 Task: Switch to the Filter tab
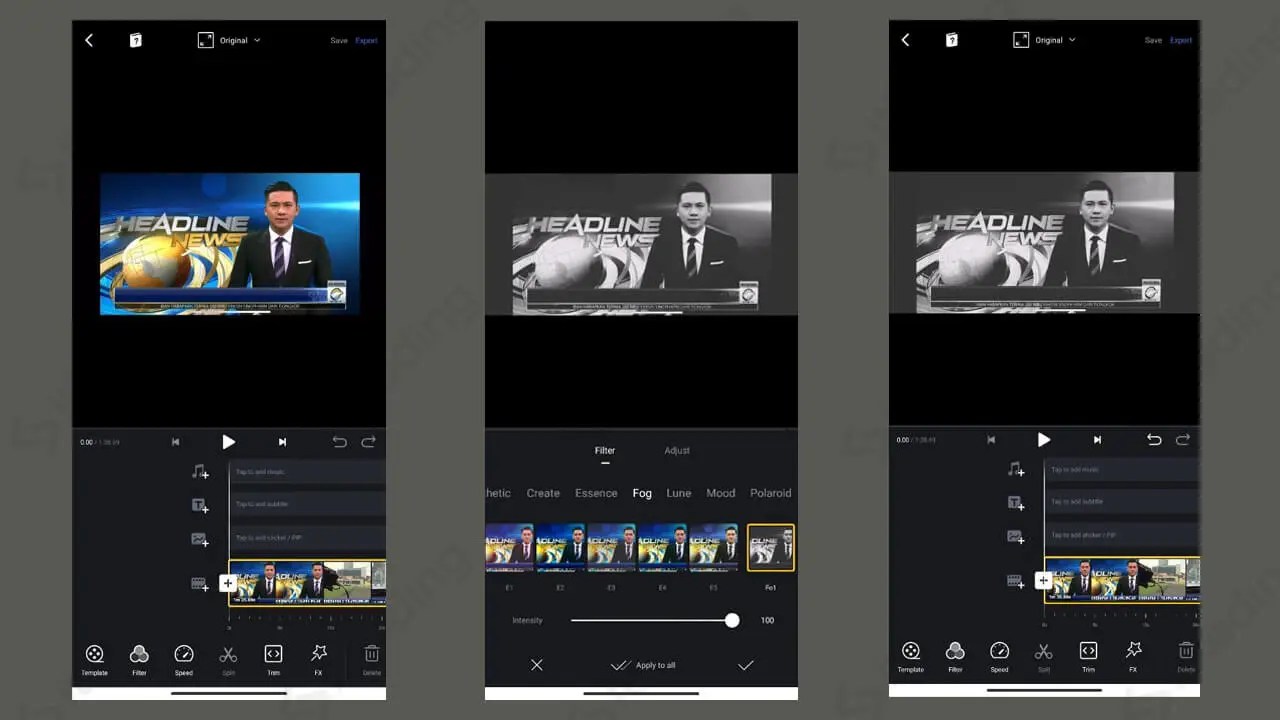(605, 451)
